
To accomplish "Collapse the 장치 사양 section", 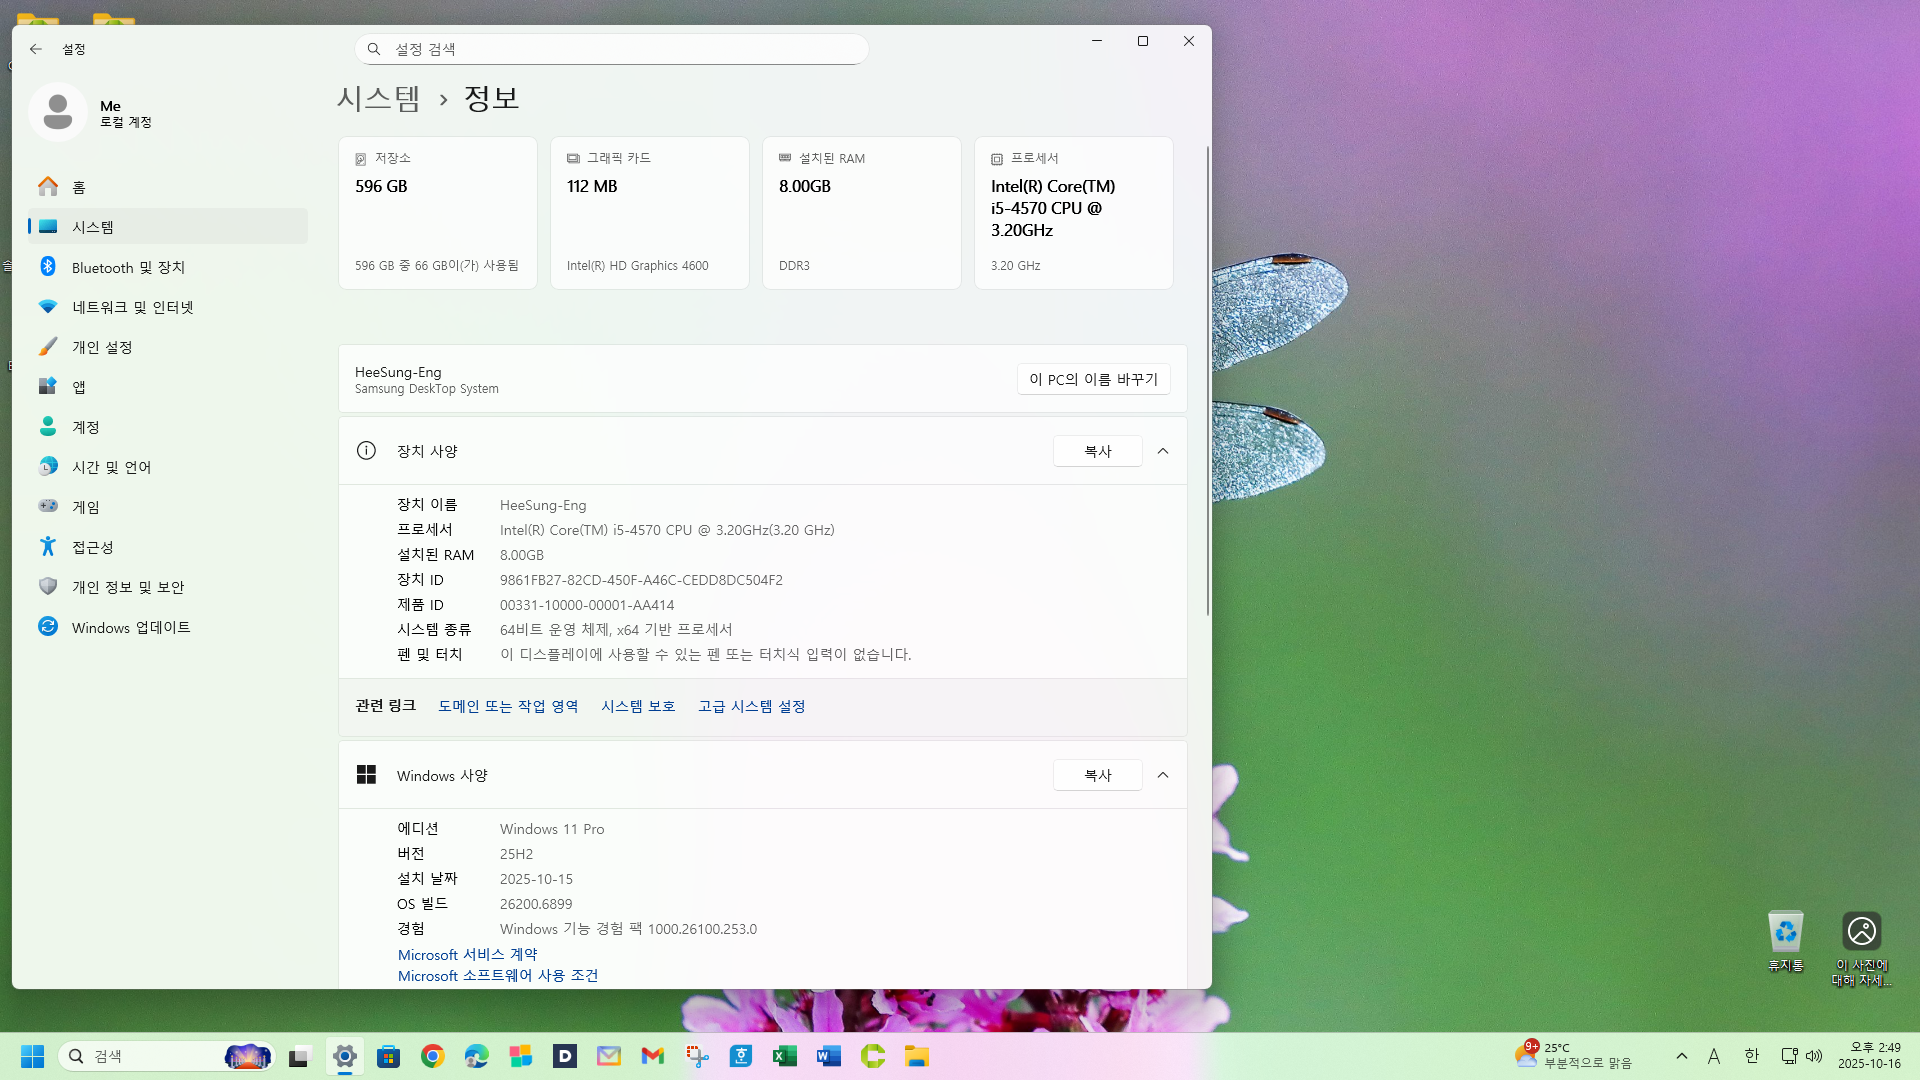I will (1163, 451).
